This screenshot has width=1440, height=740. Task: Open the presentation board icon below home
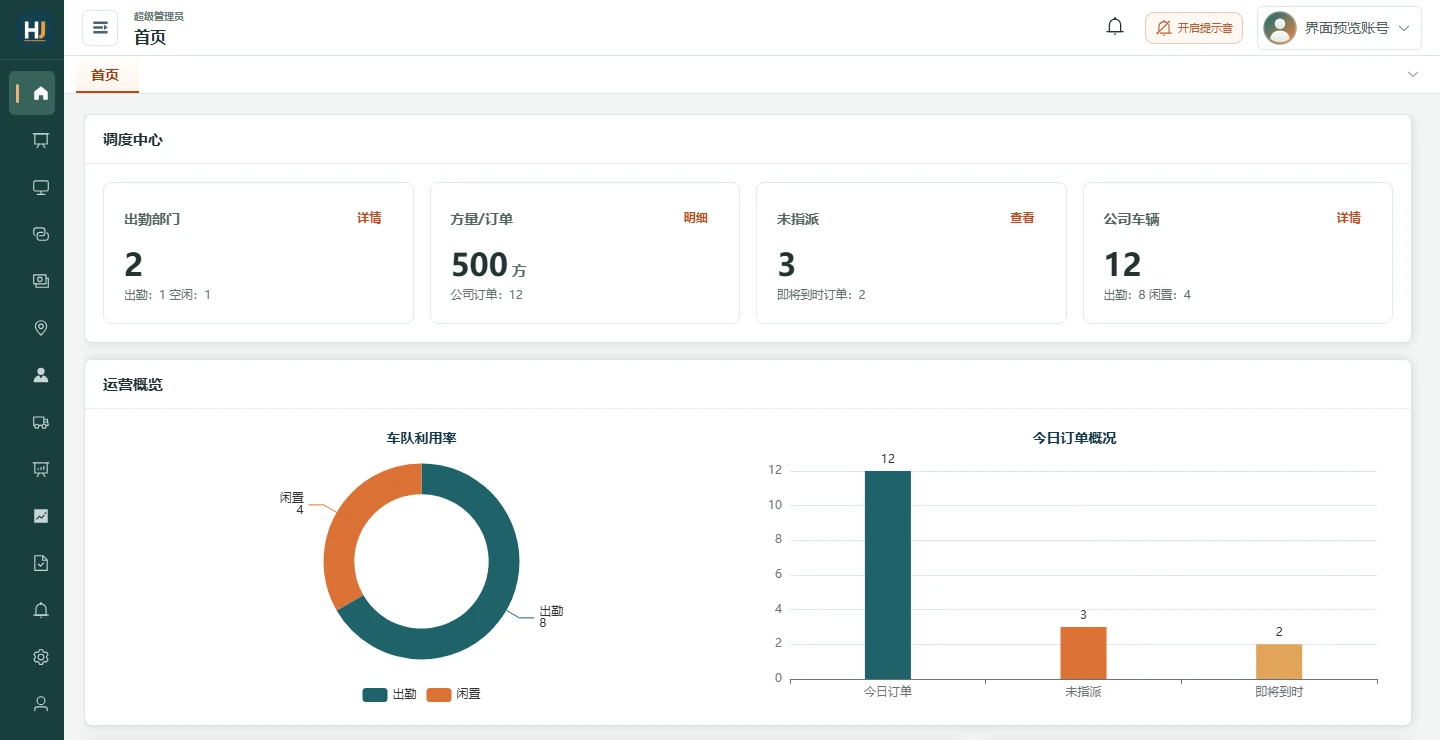(x=41, y=140)
